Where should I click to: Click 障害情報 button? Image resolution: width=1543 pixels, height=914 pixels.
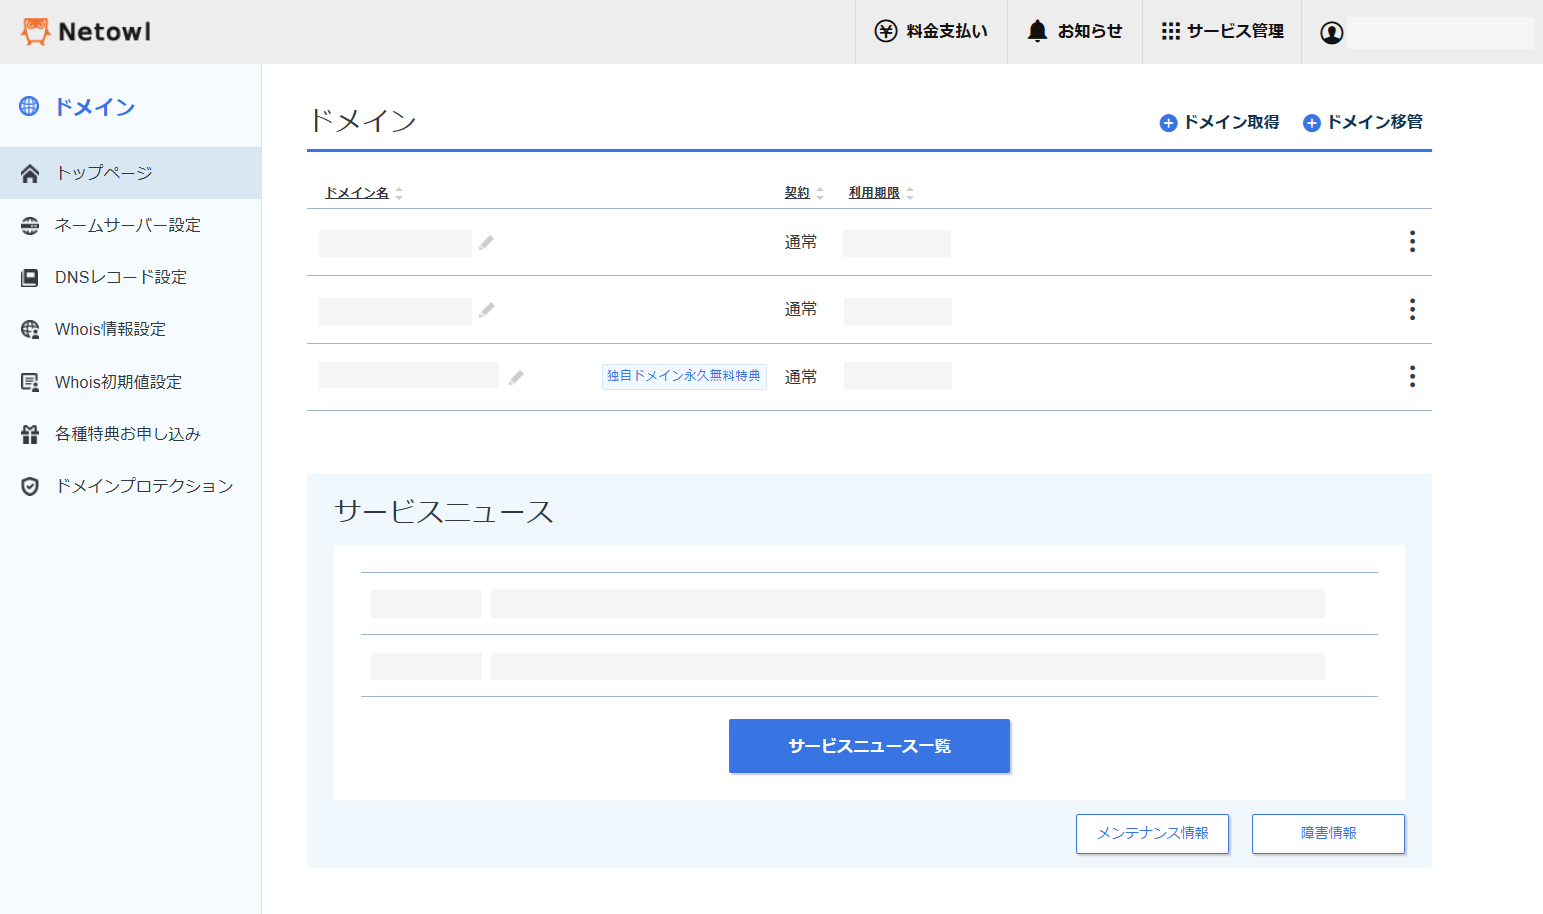coord(1328,834)
